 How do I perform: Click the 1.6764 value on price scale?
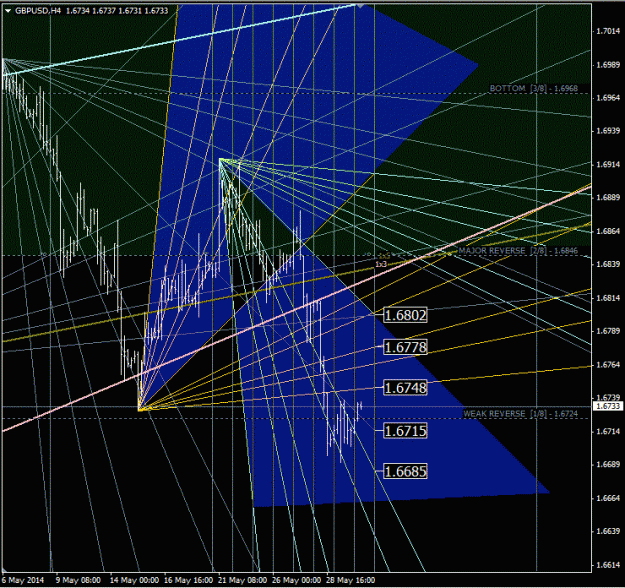coord(608,364)
